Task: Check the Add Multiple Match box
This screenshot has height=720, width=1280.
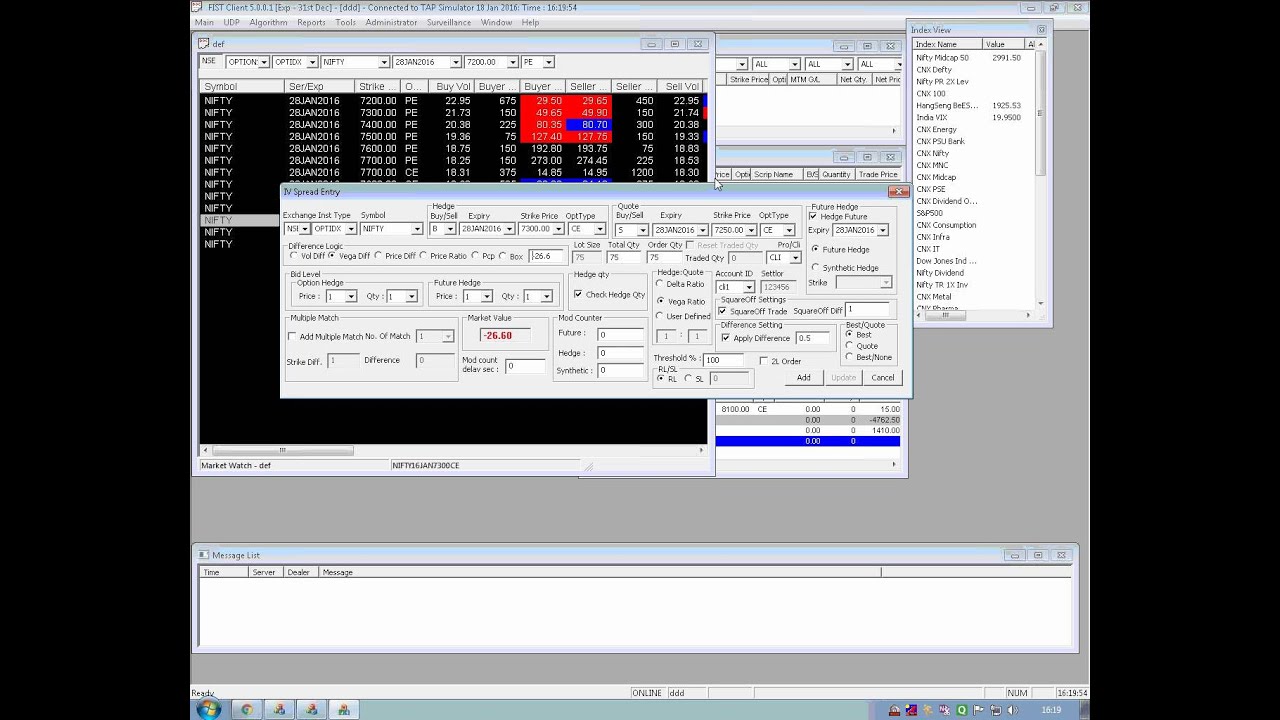Action: coord(292,337)
